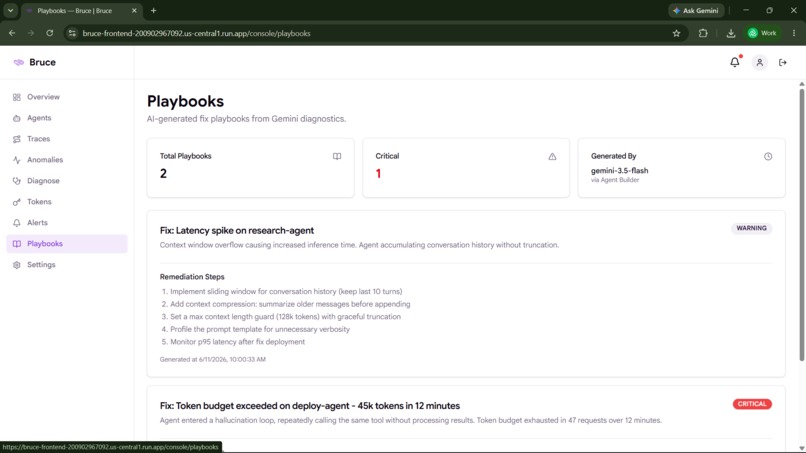Viewport: 806px width, 453px height.
Task: Open browser downloads icon
Action: (730, 33)
